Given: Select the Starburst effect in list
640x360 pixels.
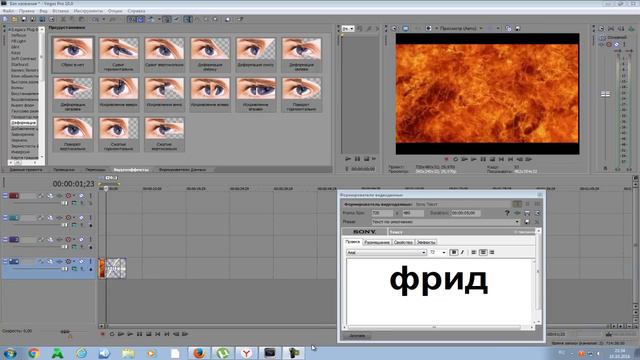Looking at the screenshot, I should click(x=20, y=64).
